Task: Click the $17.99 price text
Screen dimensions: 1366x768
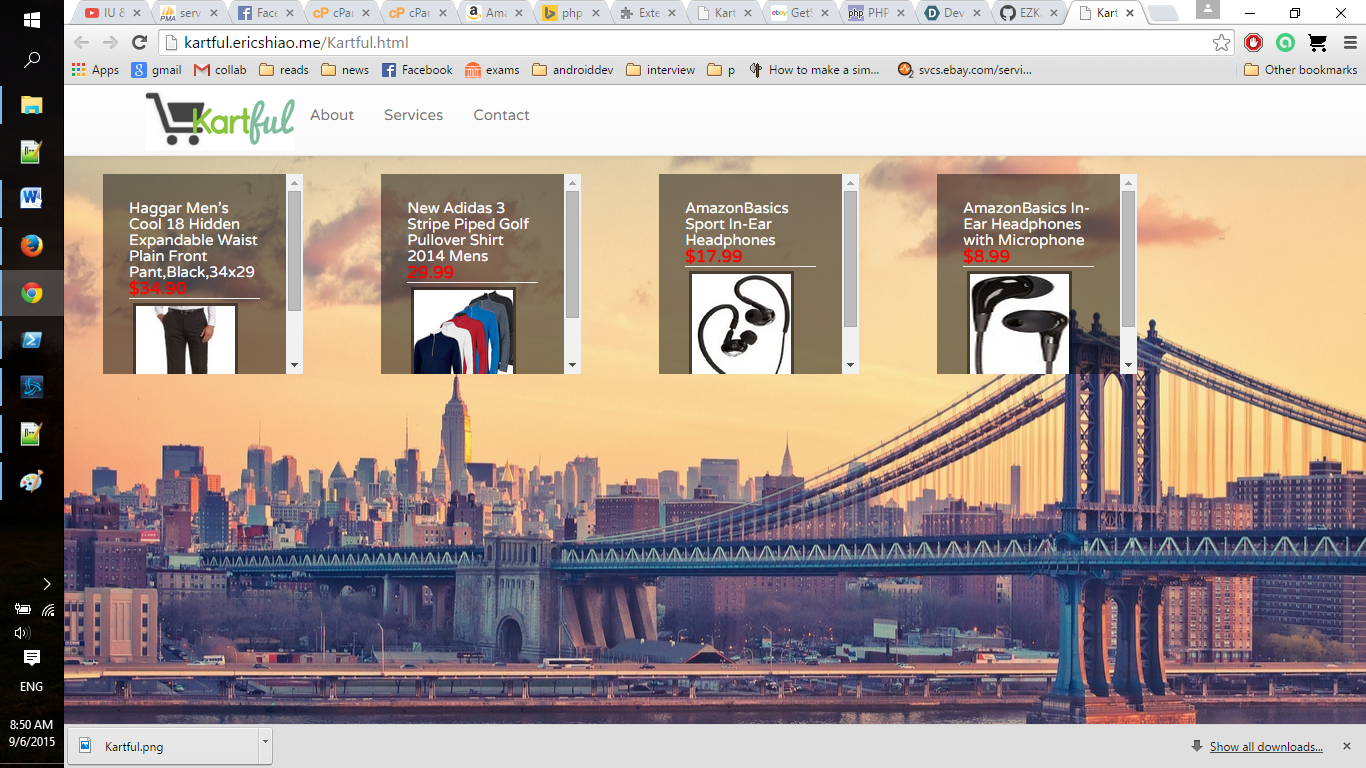Action: coord(714,256)
